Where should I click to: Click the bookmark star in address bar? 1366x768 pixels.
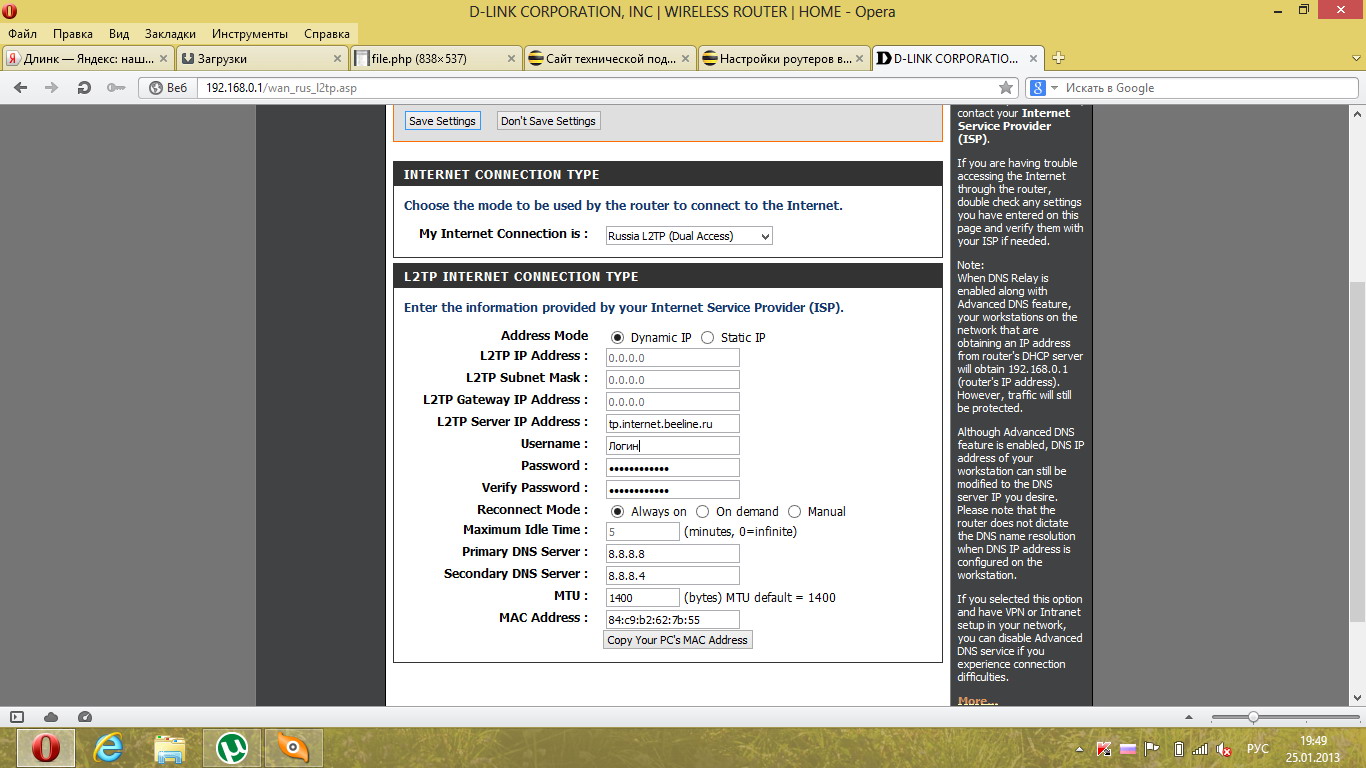1006,88
